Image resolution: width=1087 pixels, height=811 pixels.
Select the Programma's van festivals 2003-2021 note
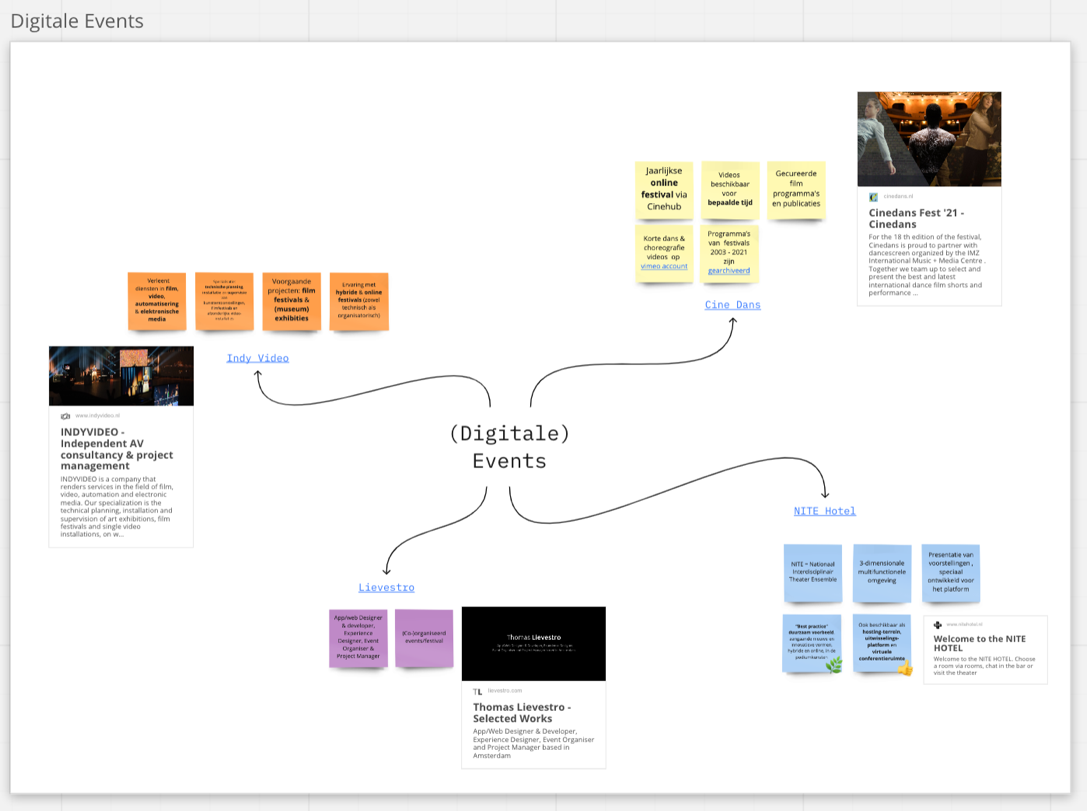pos(729,253)
